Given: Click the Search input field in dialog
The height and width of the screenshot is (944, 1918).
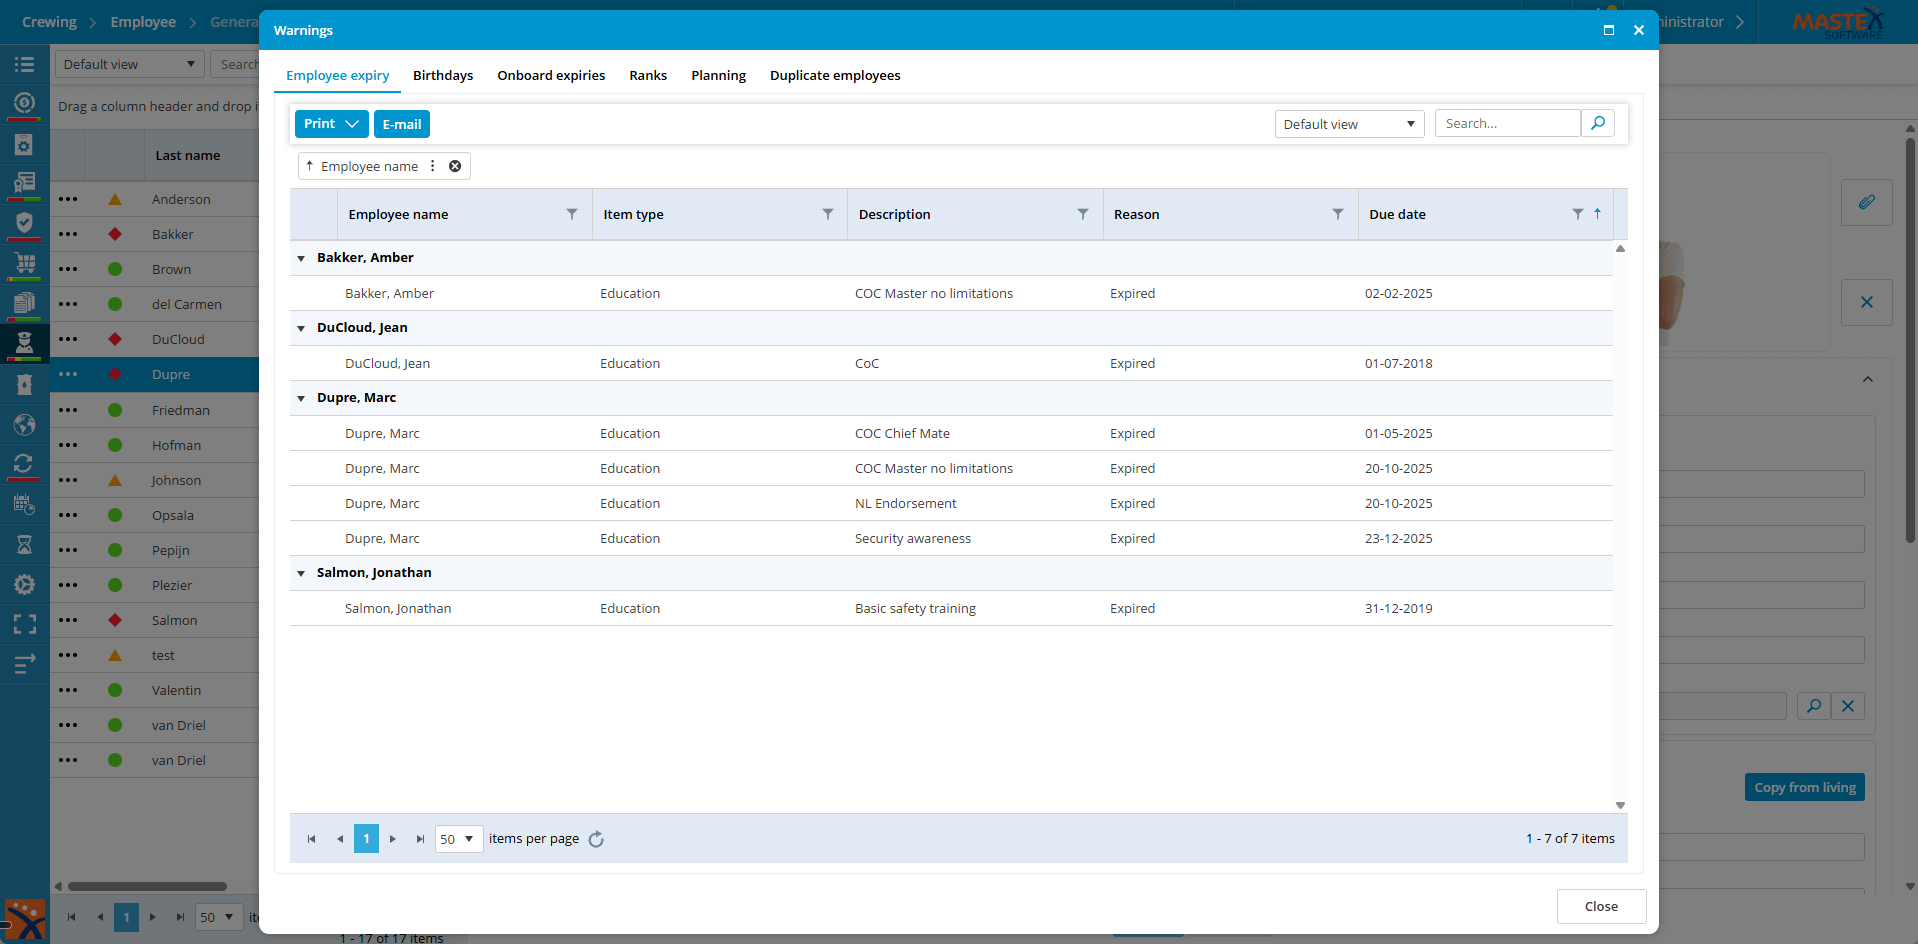Looking at the screenshot, I should (1507, 123).
